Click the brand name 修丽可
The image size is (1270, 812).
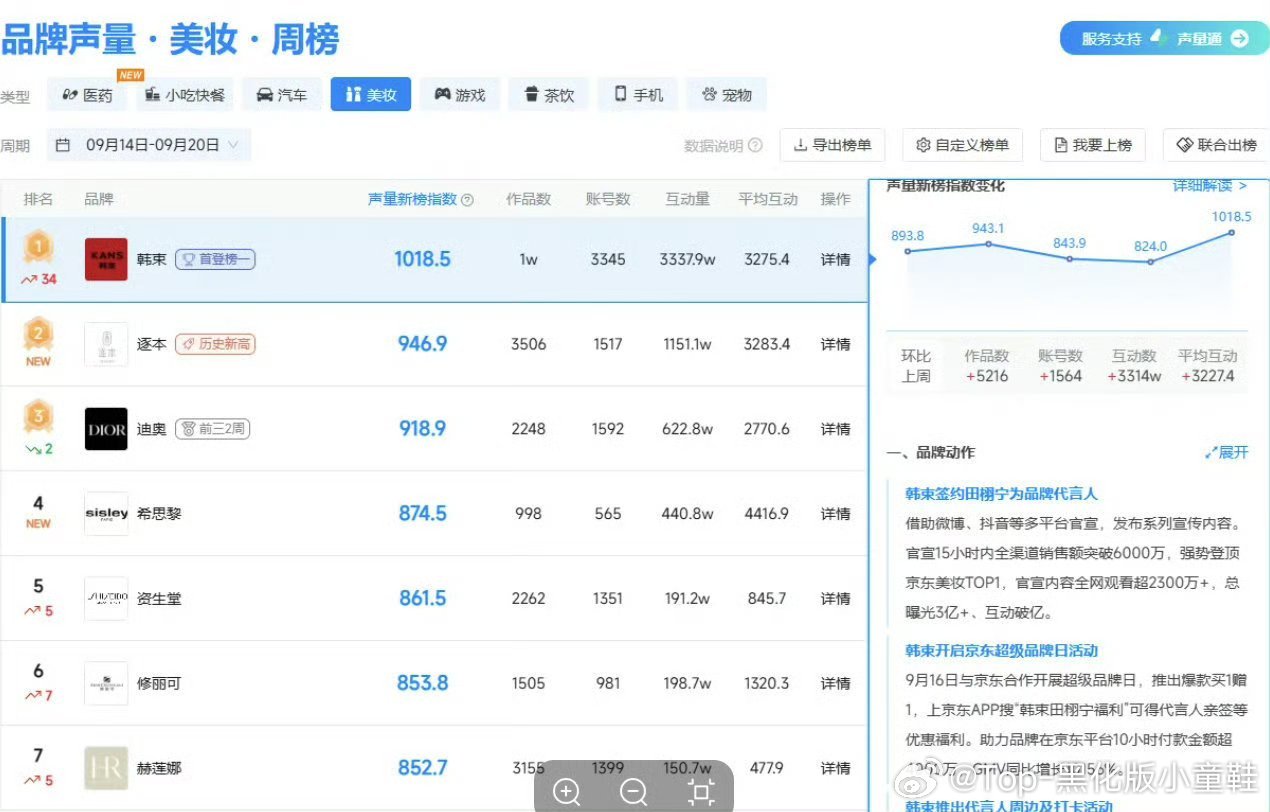coord(159,684)
